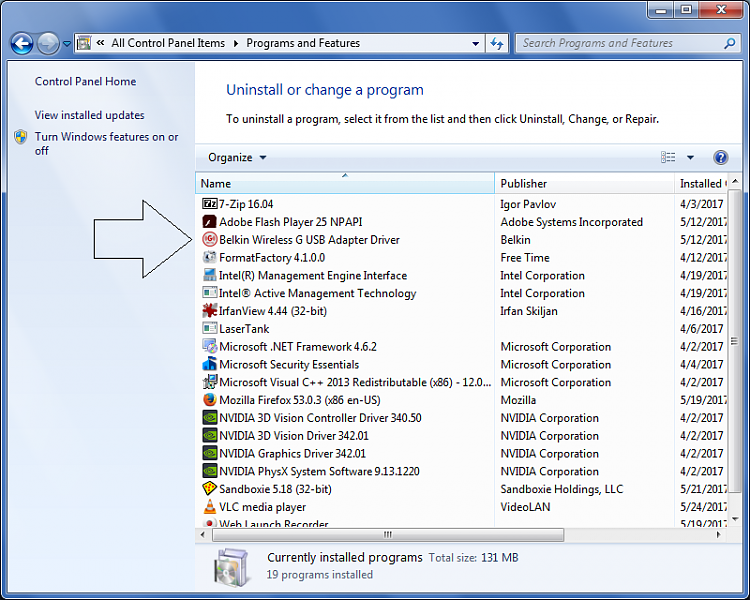Screen dimensions: 750x600
Task: Expand the arrow after All Control Panel Items
Action: pyautogui.click(x=236, y=44)
